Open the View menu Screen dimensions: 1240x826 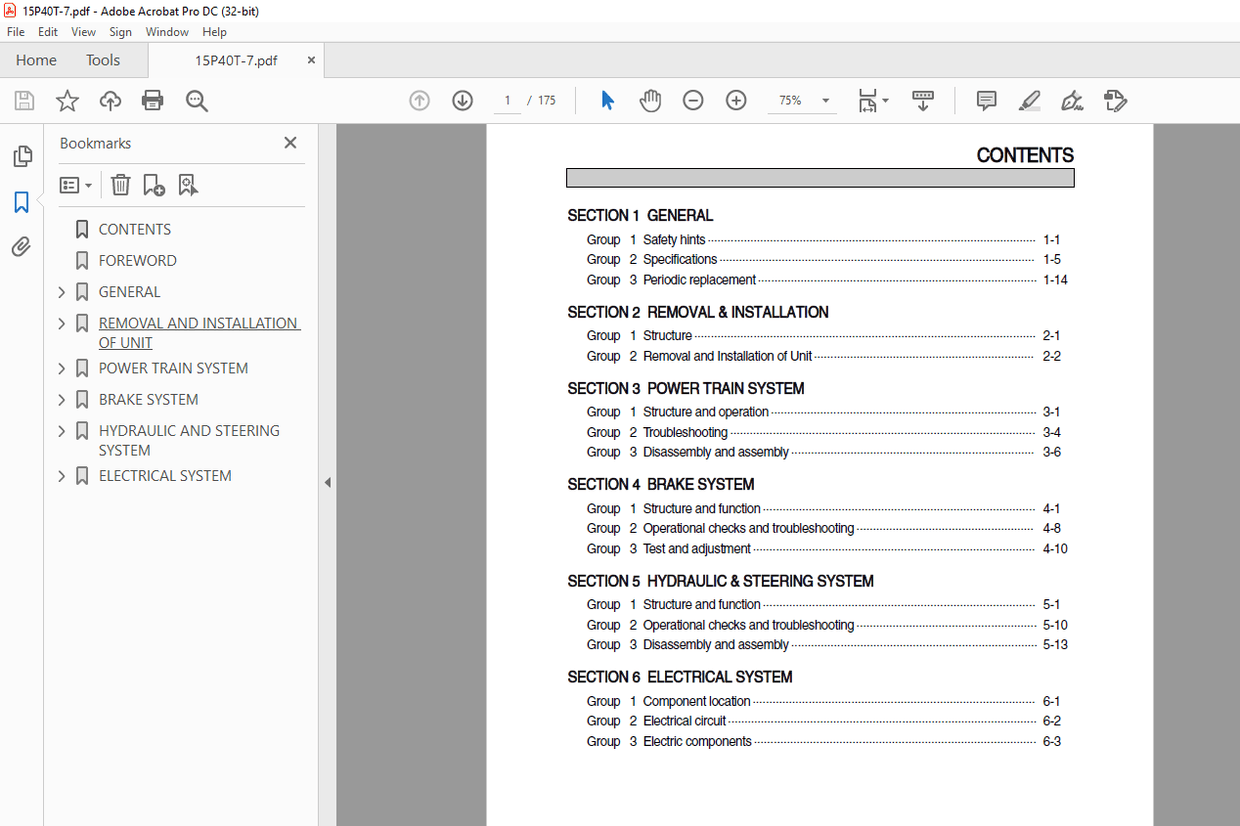[84, 32]
